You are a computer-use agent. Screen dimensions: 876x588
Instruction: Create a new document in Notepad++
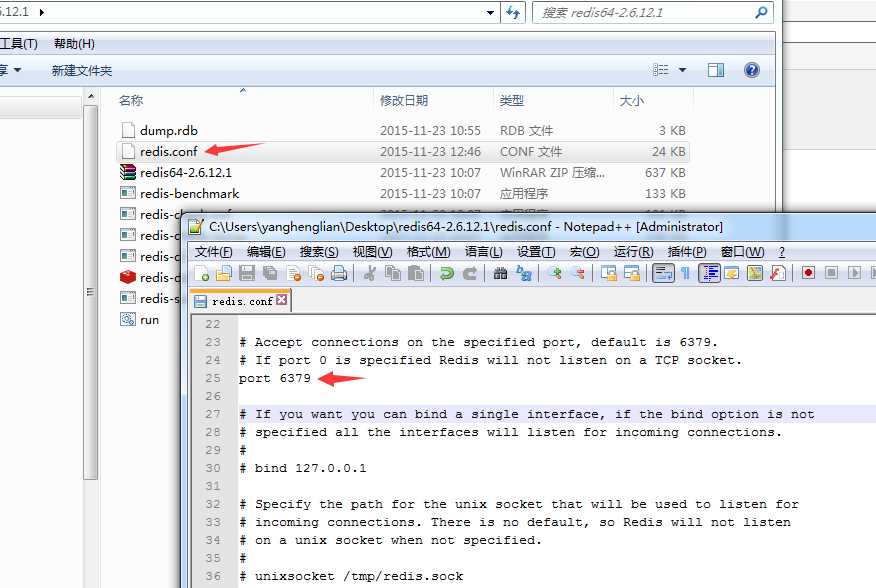[202, 273]
